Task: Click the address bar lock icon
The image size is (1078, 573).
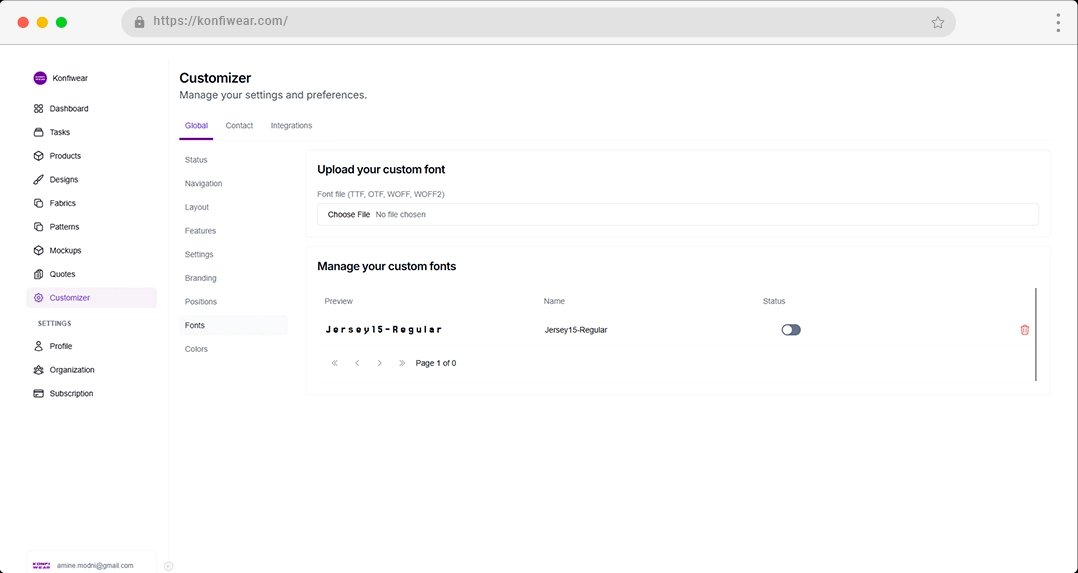Action: coord(140,22)
